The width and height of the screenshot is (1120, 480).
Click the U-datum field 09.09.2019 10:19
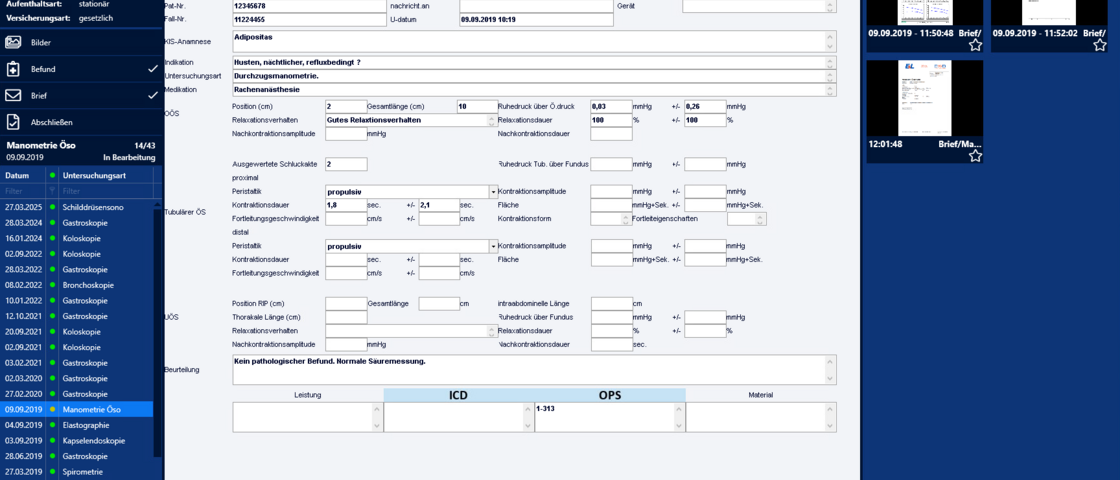tap(536, 20)
